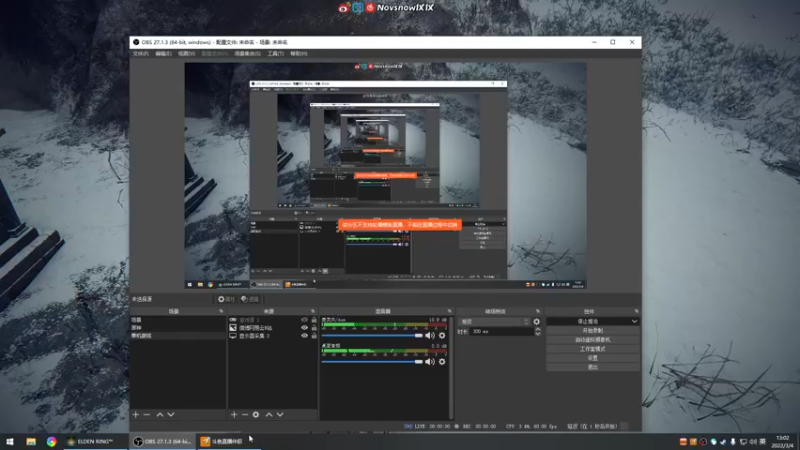Pop out the Audio Mixer dock via its header icon
Image resolution: width=800 pixels, height=450 pixels.
click(x=449, y=311)
